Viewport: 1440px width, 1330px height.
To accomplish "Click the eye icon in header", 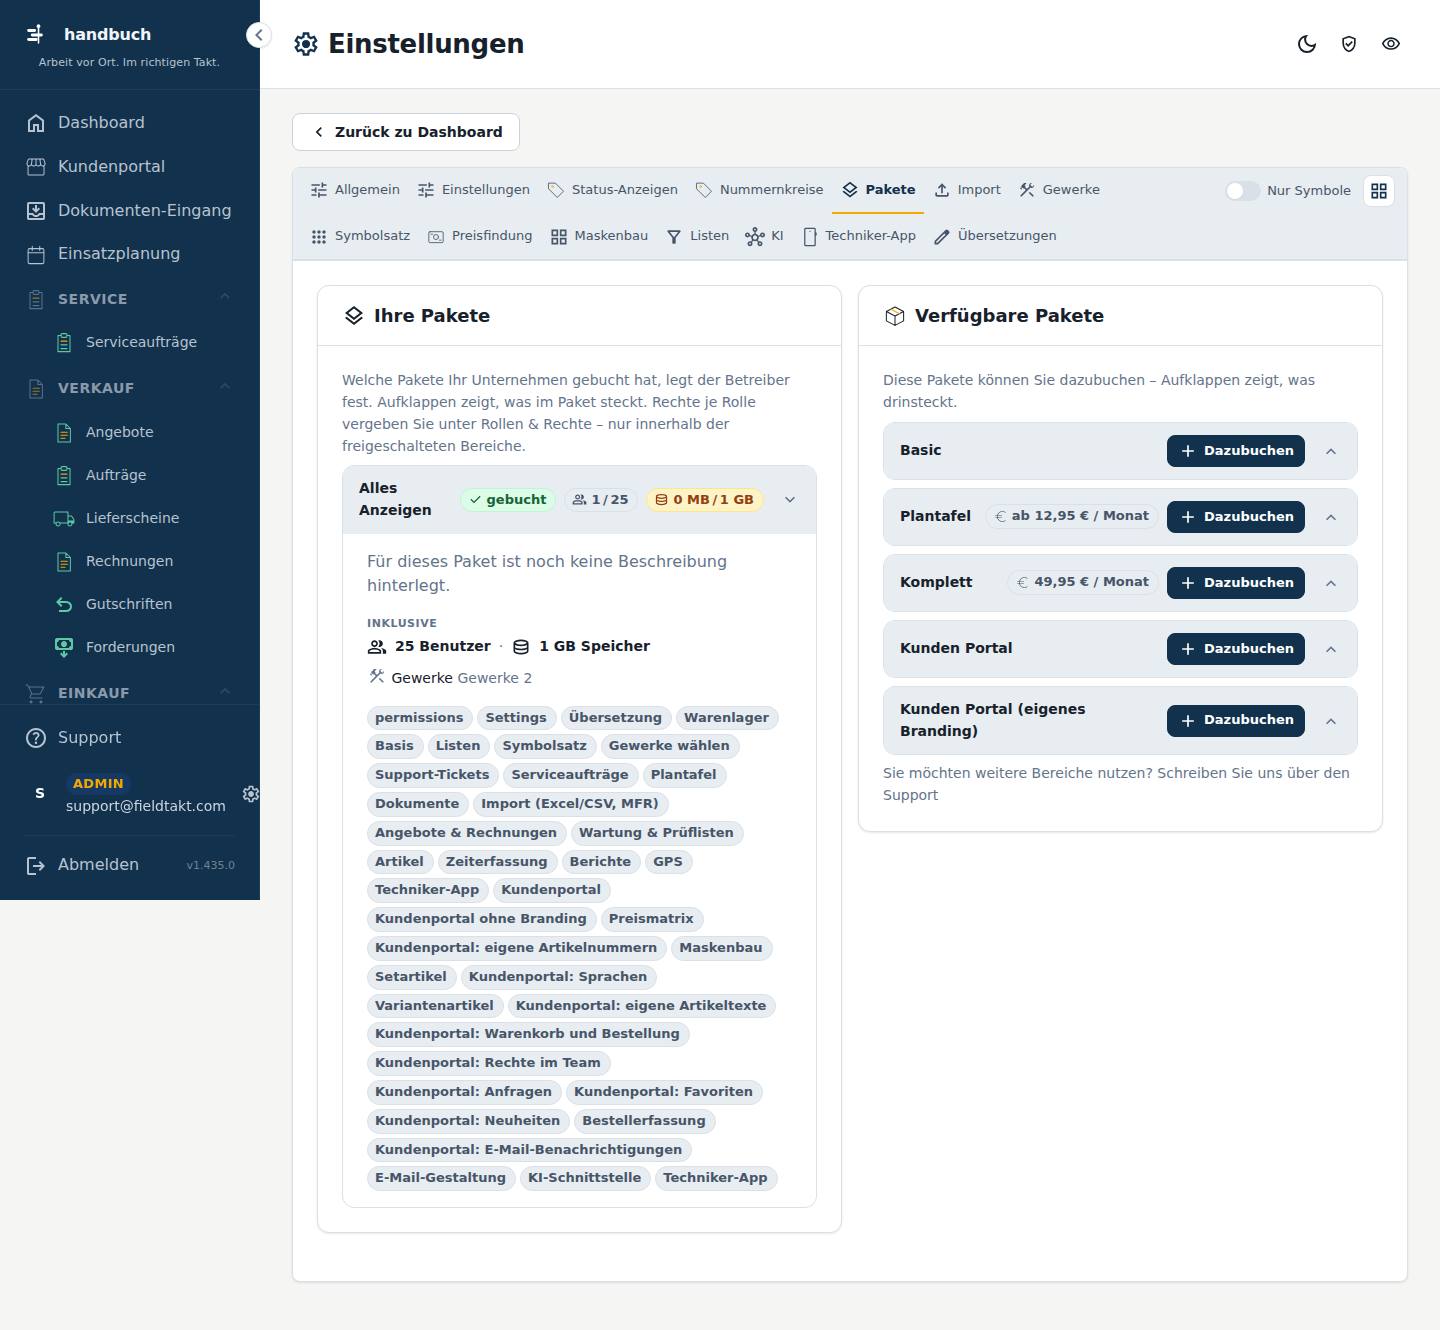I will pos(1391,44).
